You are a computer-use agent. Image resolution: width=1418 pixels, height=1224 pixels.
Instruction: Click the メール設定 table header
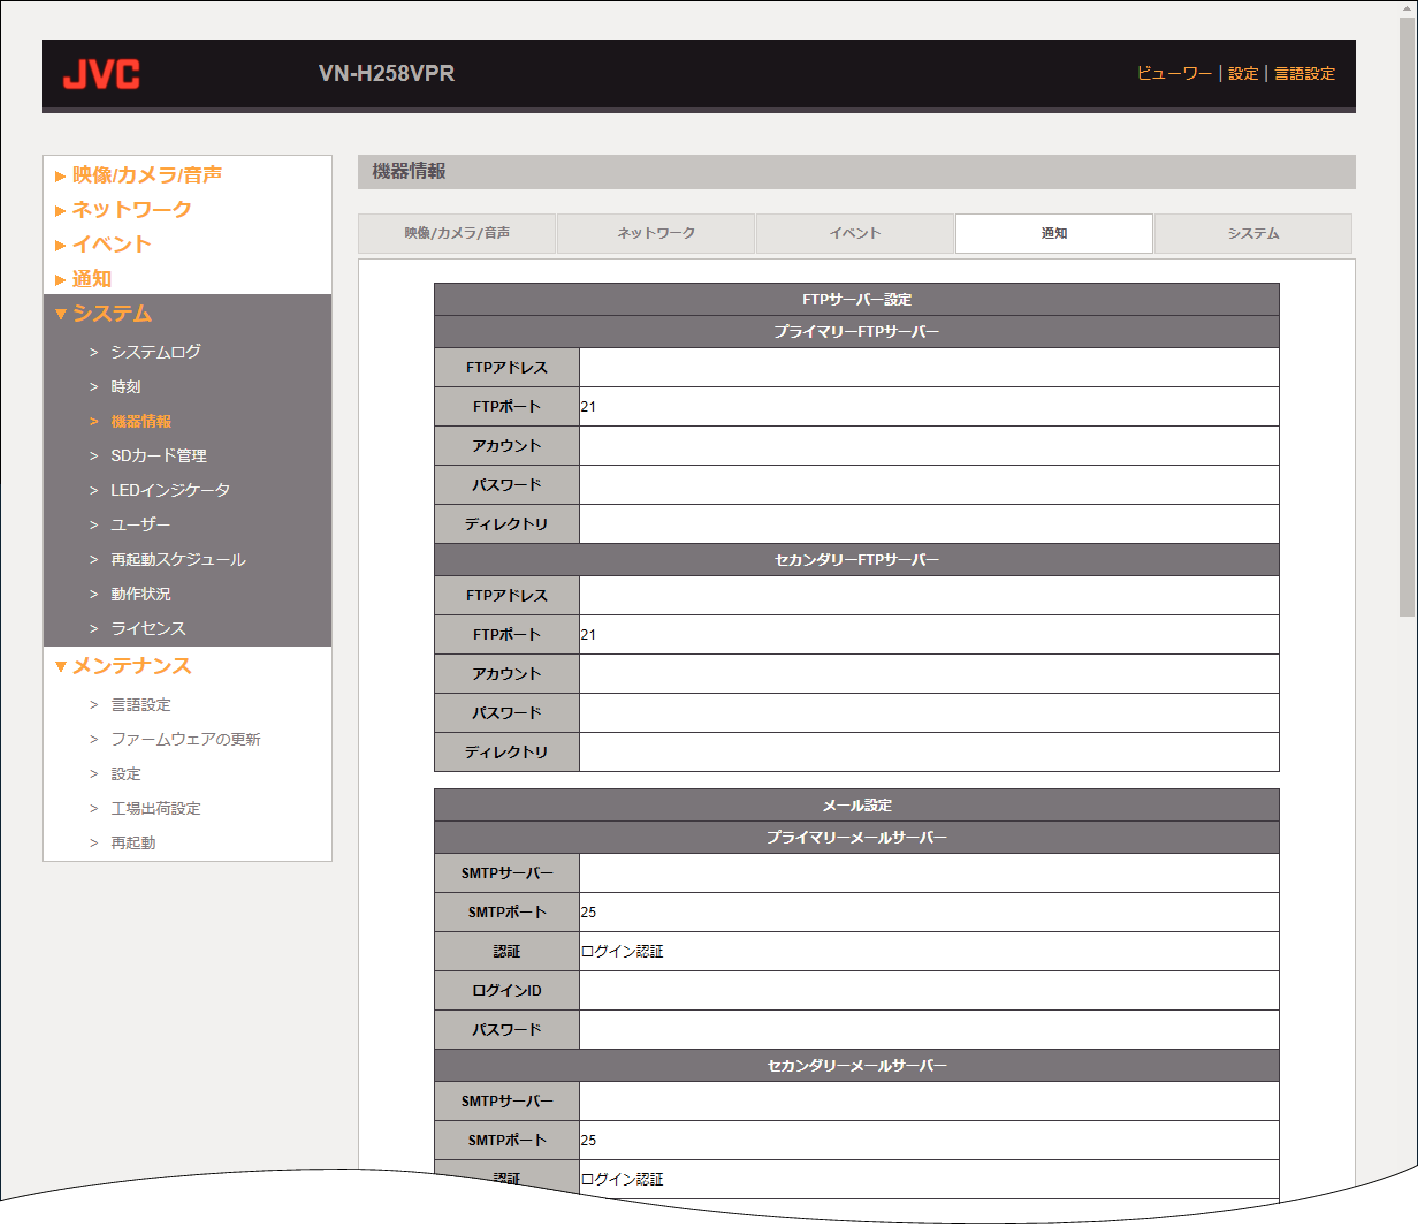(857, 806)
